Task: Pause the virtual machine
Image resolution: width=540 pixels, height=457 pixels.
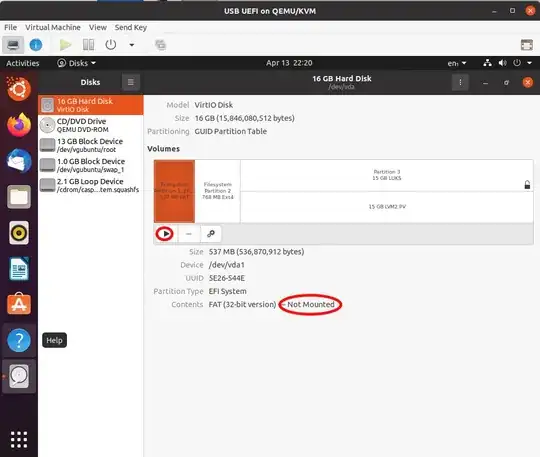Action: click(x=89, y=45)
